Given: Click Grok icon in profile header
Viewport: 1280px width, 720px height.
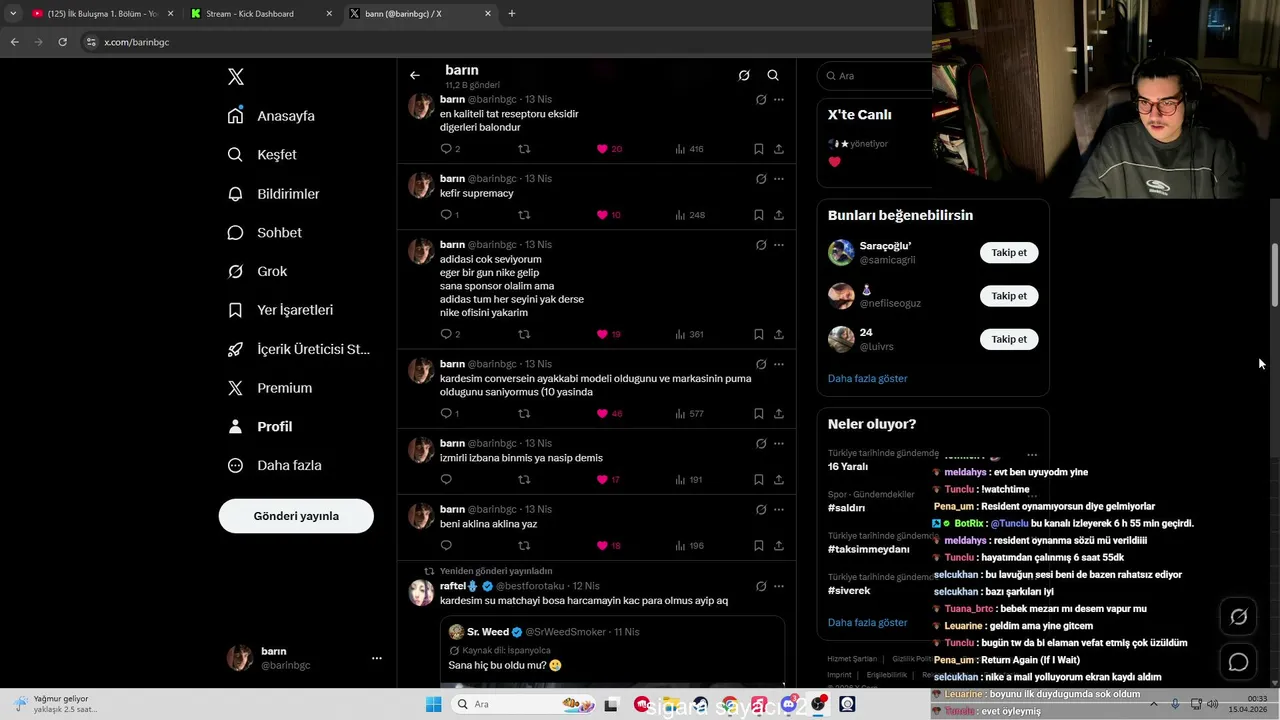Looking at the screenshot, I should coord(744,75).
